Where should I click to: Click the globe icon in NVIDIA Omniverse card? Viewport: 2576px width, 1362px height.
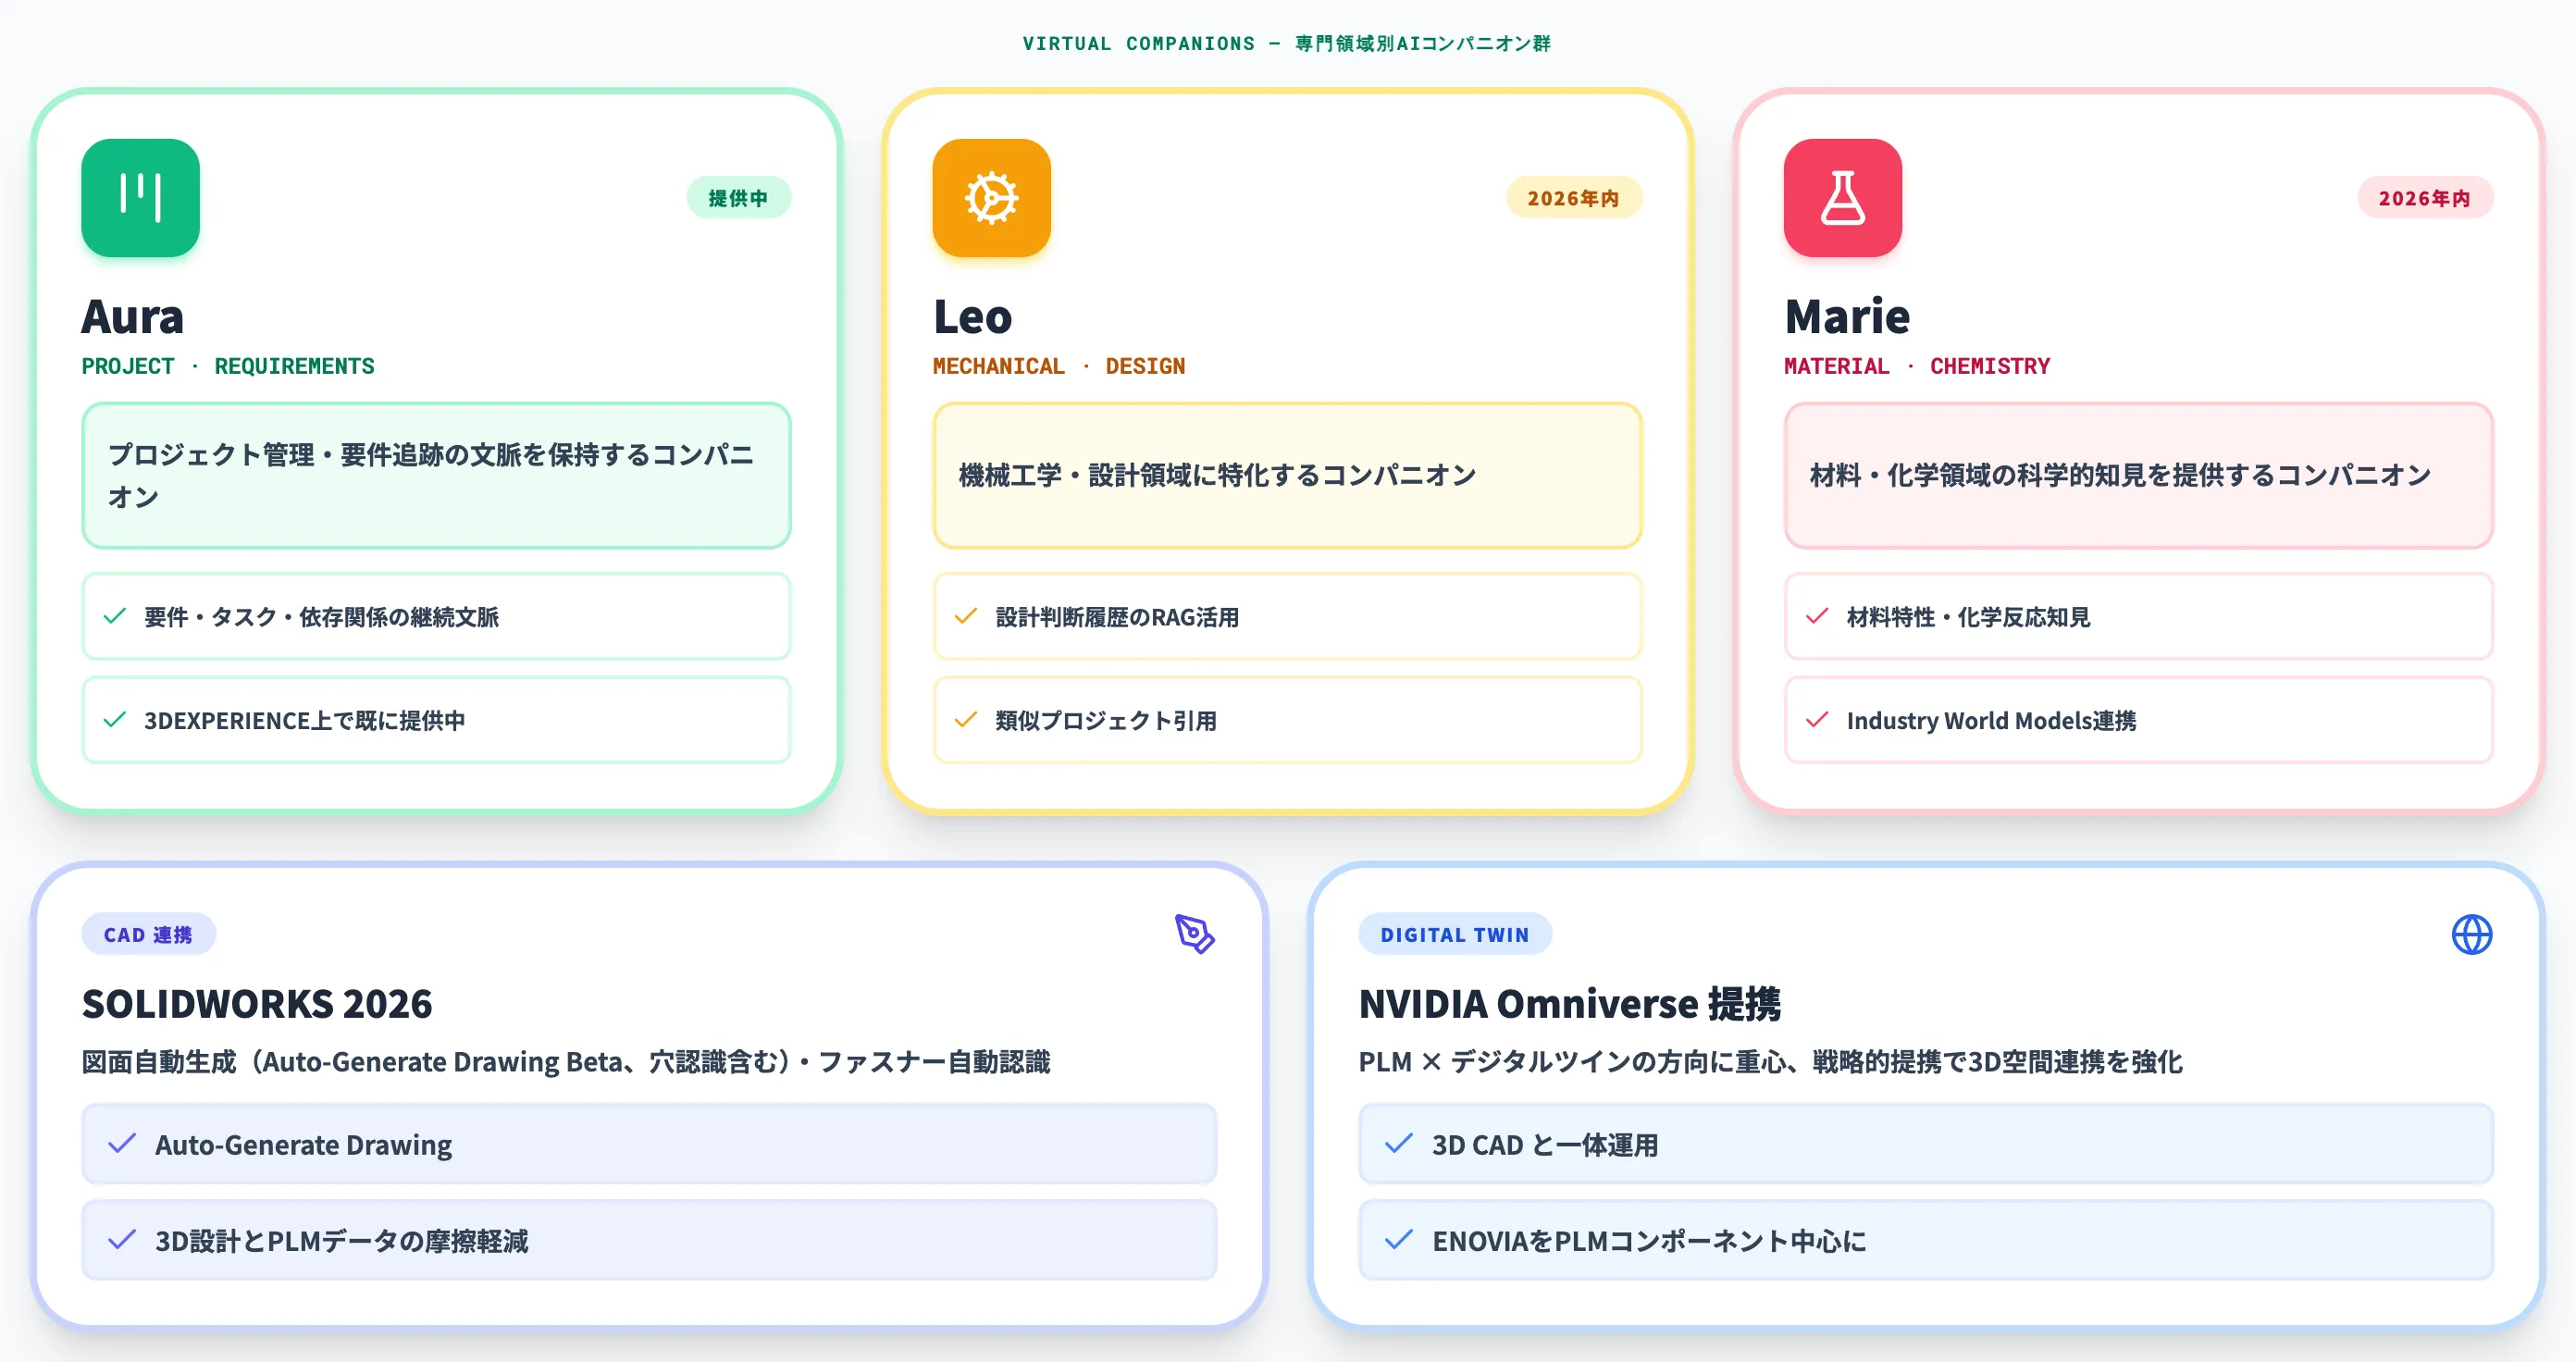point(2471,934)
